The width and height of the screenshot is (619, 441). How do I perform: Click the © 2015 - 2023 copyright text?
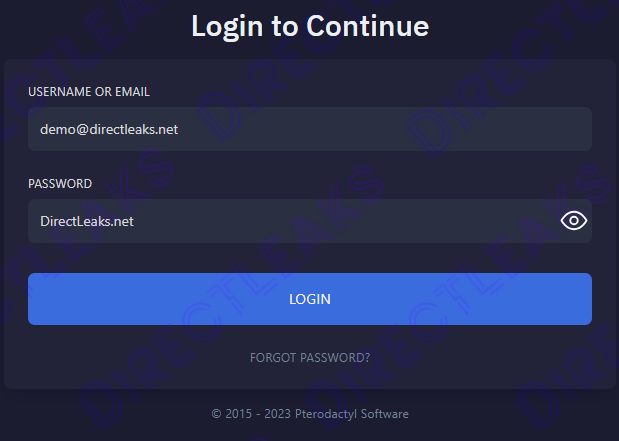pos(248,414)
